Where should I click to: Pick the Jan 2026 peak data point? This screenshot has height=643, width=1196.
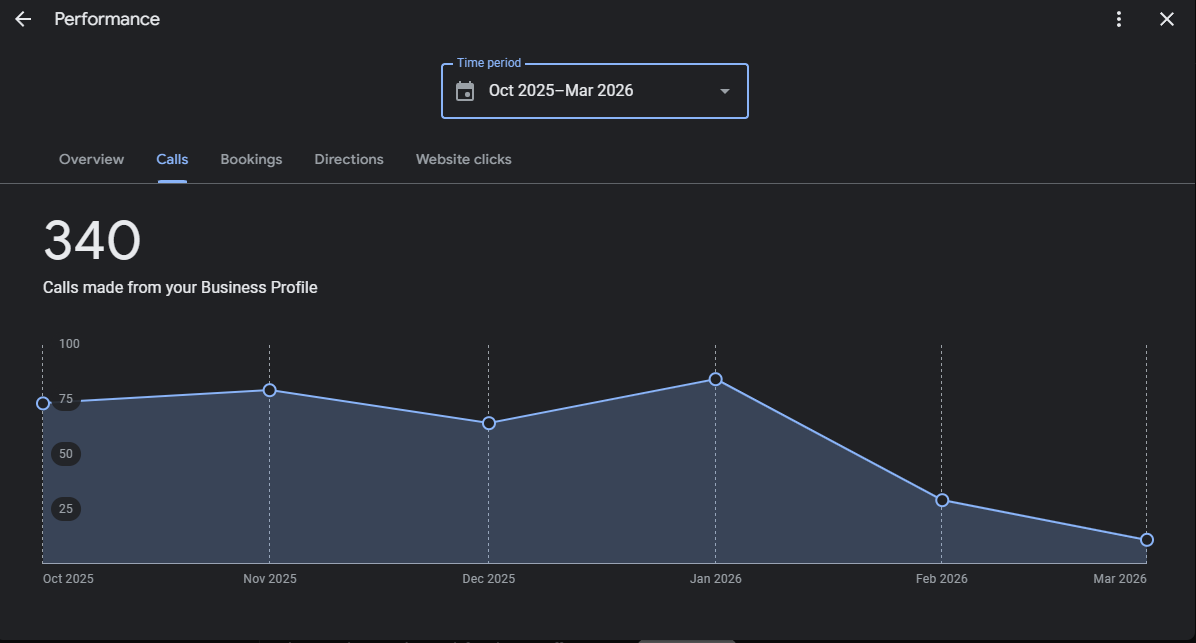715,379
